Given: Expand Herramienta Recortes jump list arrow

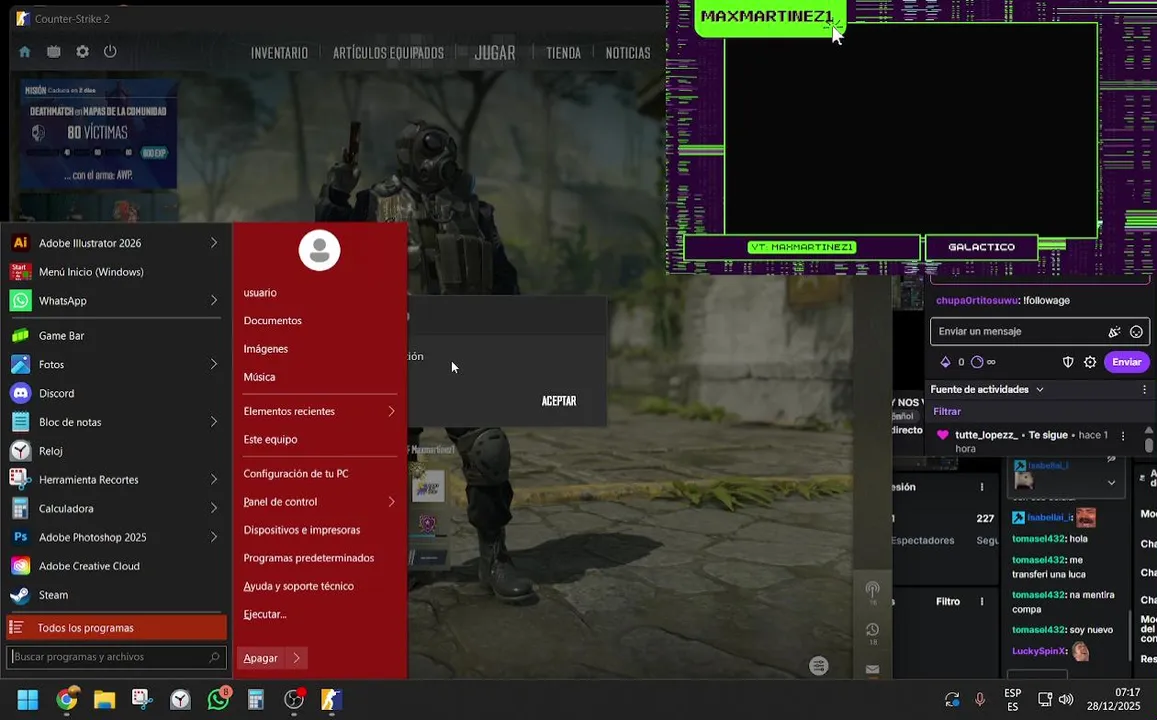Looking at the screenshot, I should 213,480.
